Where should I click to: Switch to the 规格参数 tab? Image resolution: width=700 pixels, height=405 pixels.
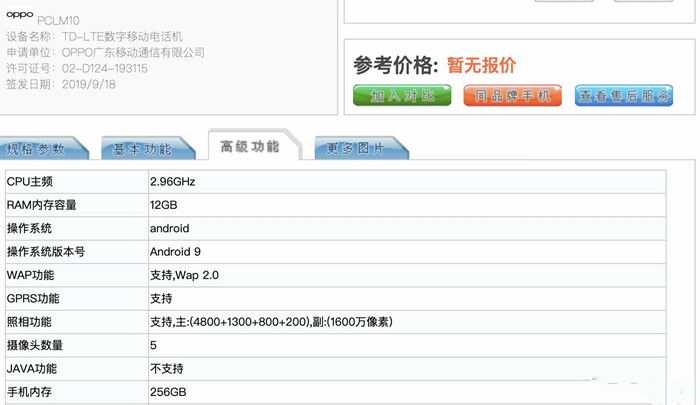37,149
